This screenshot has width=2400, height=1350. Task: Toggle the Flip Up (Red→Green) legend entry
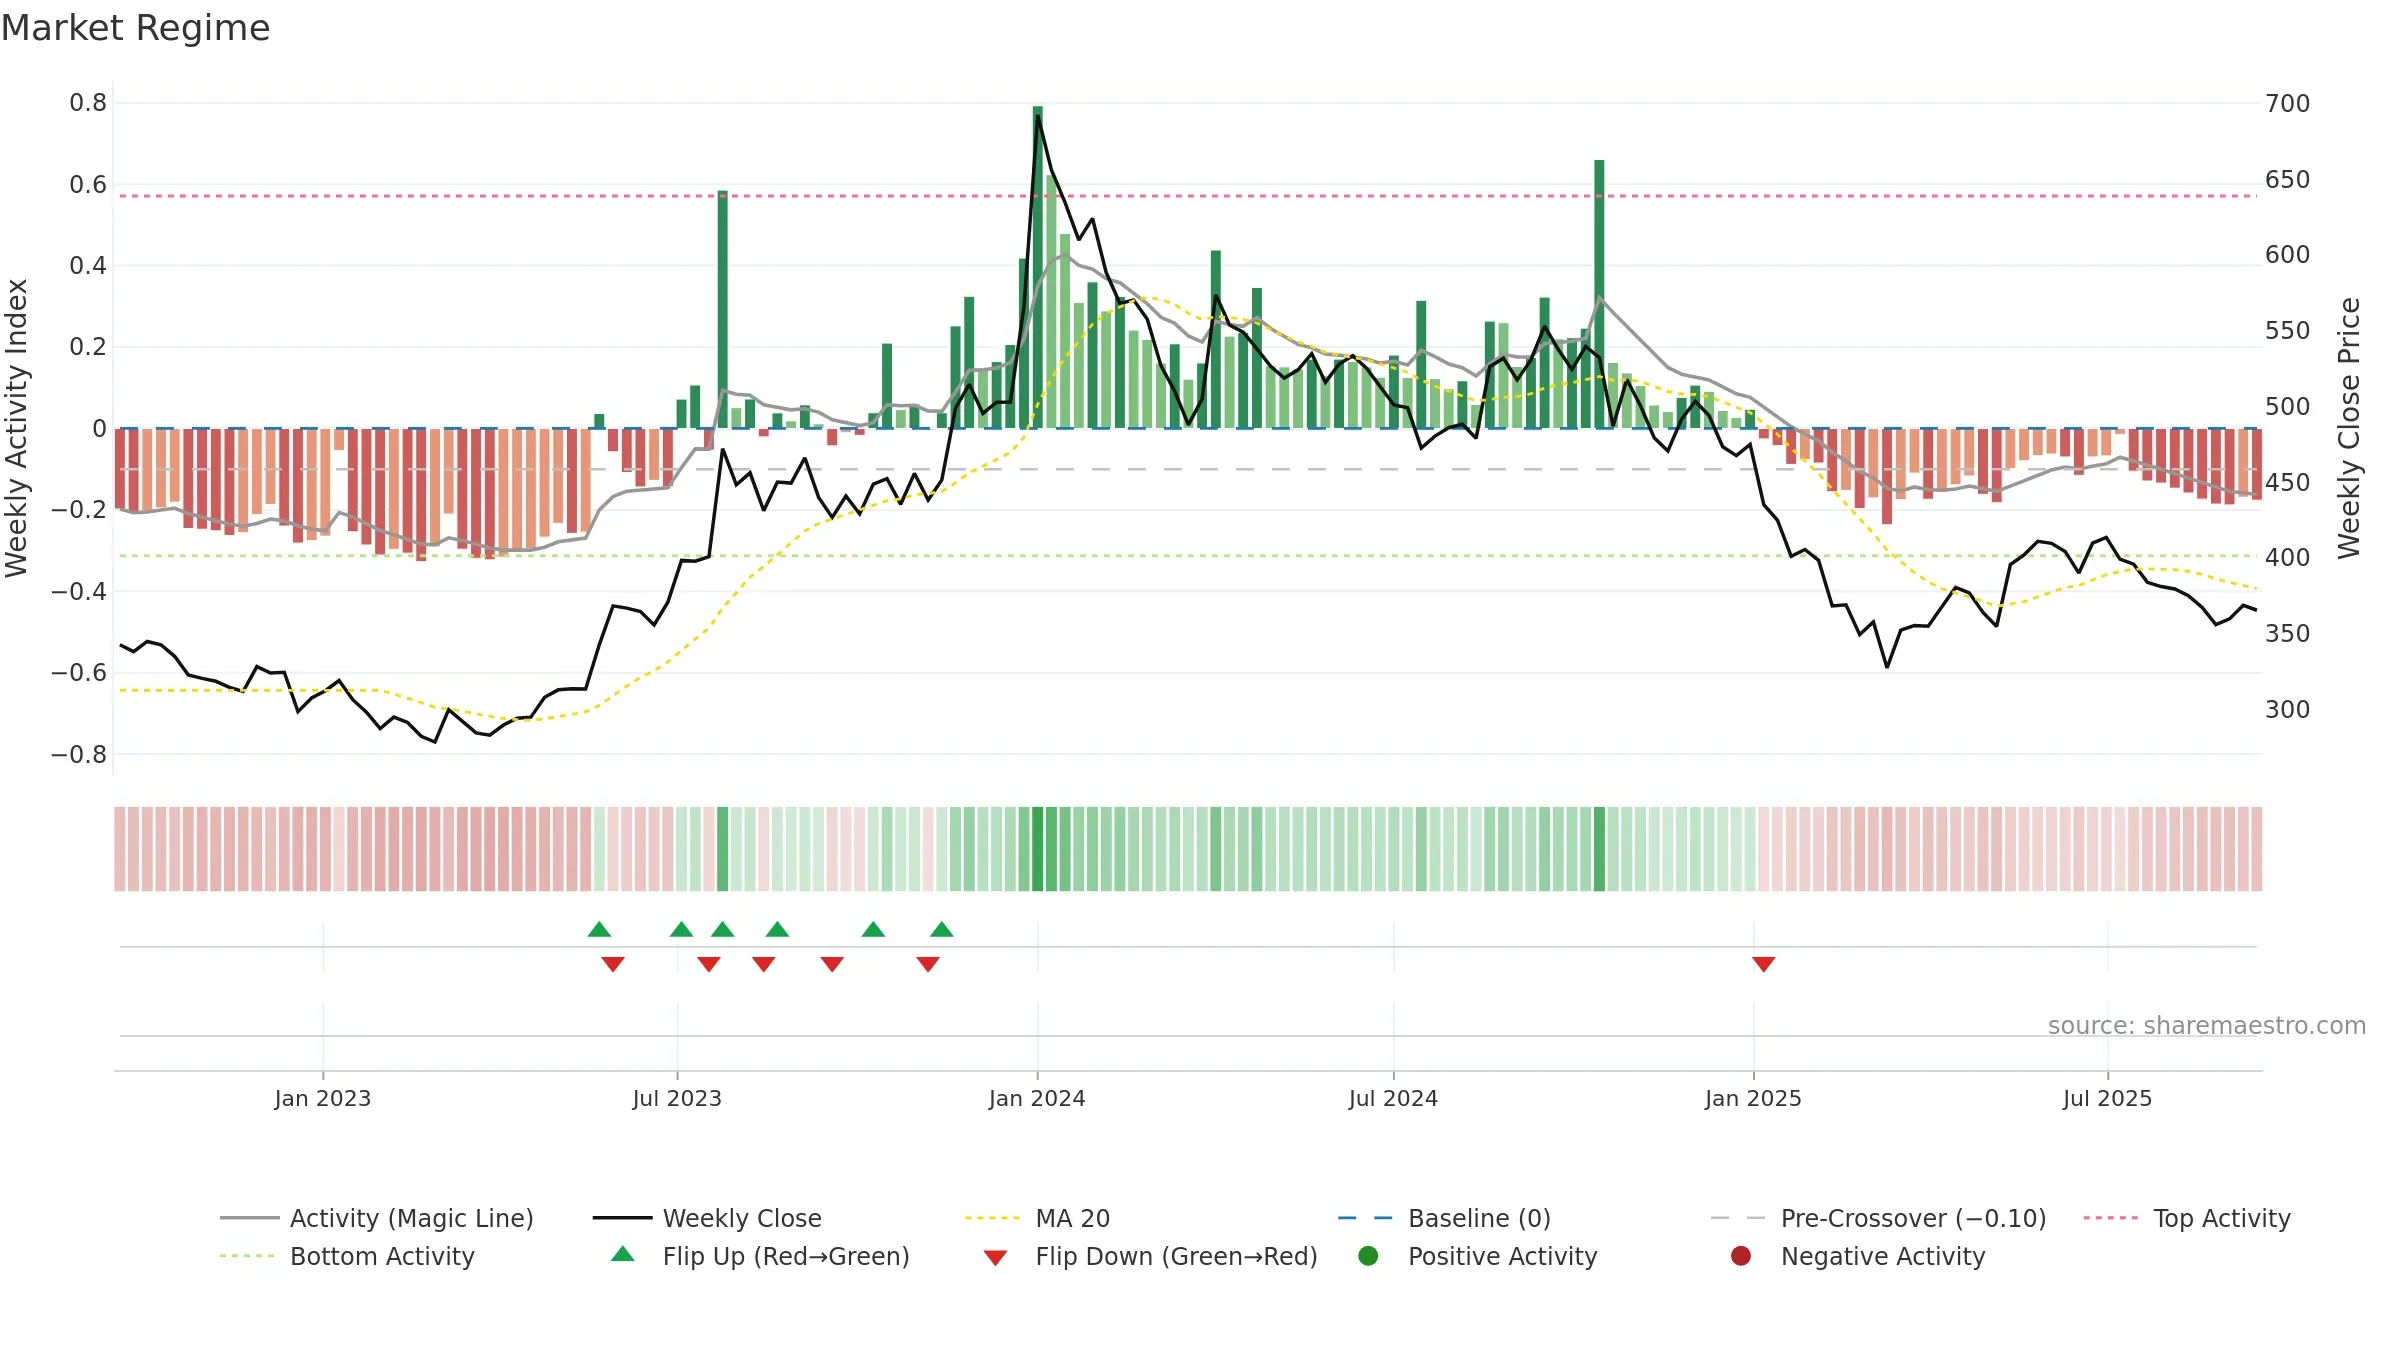(x=760, y=1256)
